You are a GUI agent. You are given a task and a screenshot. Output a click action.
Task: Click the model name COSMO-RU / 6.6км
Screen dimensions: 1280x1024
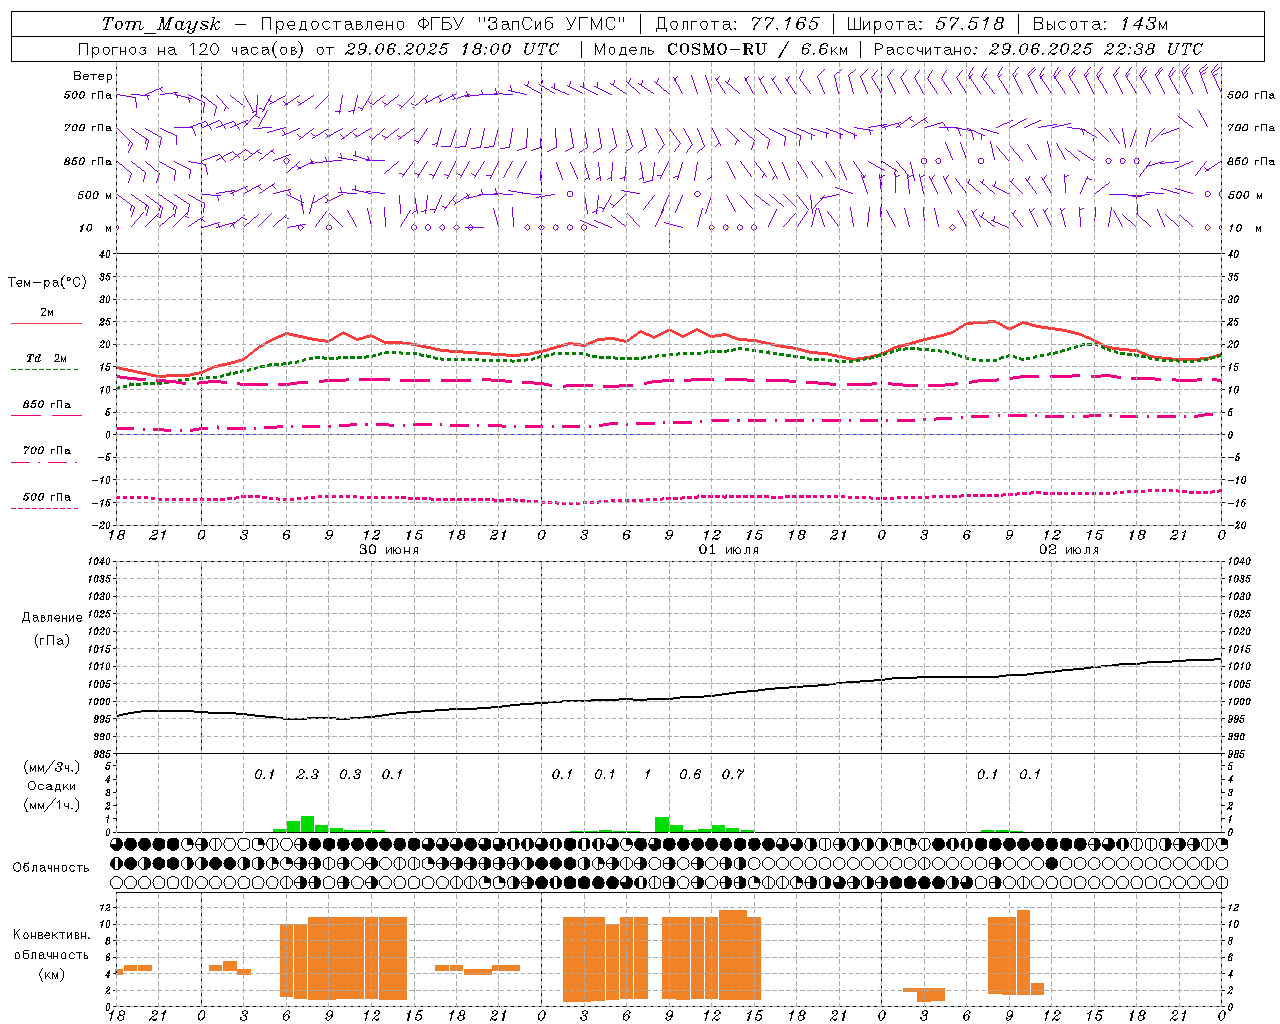coord(757,49)
